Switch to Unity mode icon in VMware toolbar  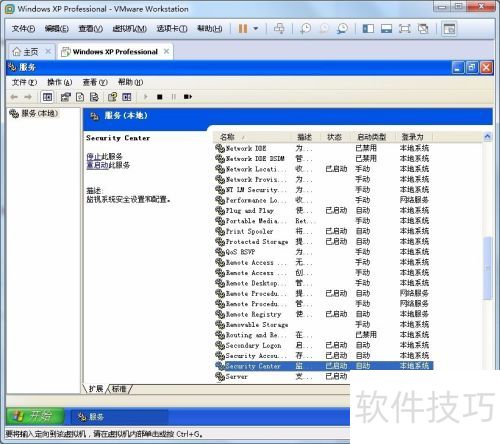click(423, 29)
